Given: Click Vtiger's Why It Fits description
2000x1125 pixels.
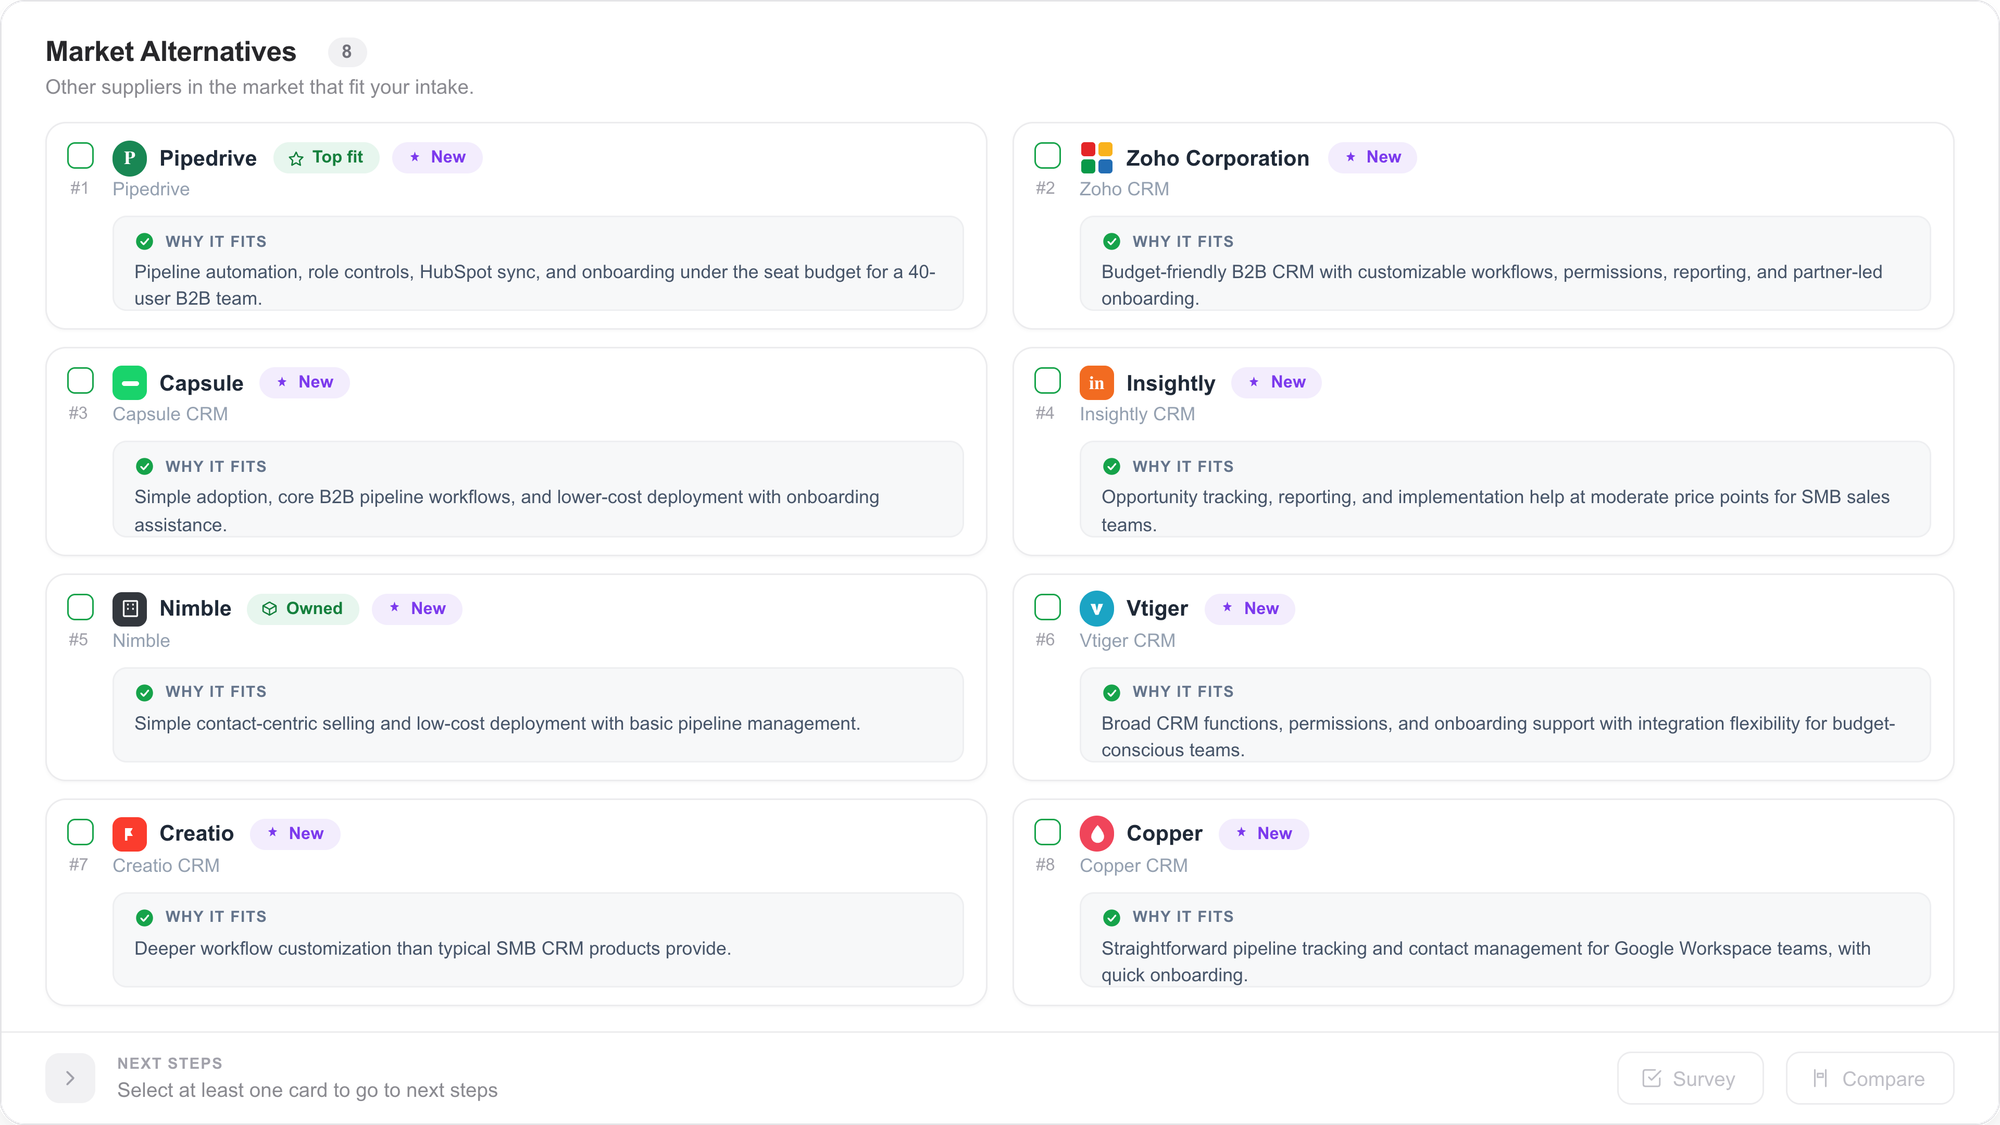Looking at the screenshot, I should point(1498,737).
